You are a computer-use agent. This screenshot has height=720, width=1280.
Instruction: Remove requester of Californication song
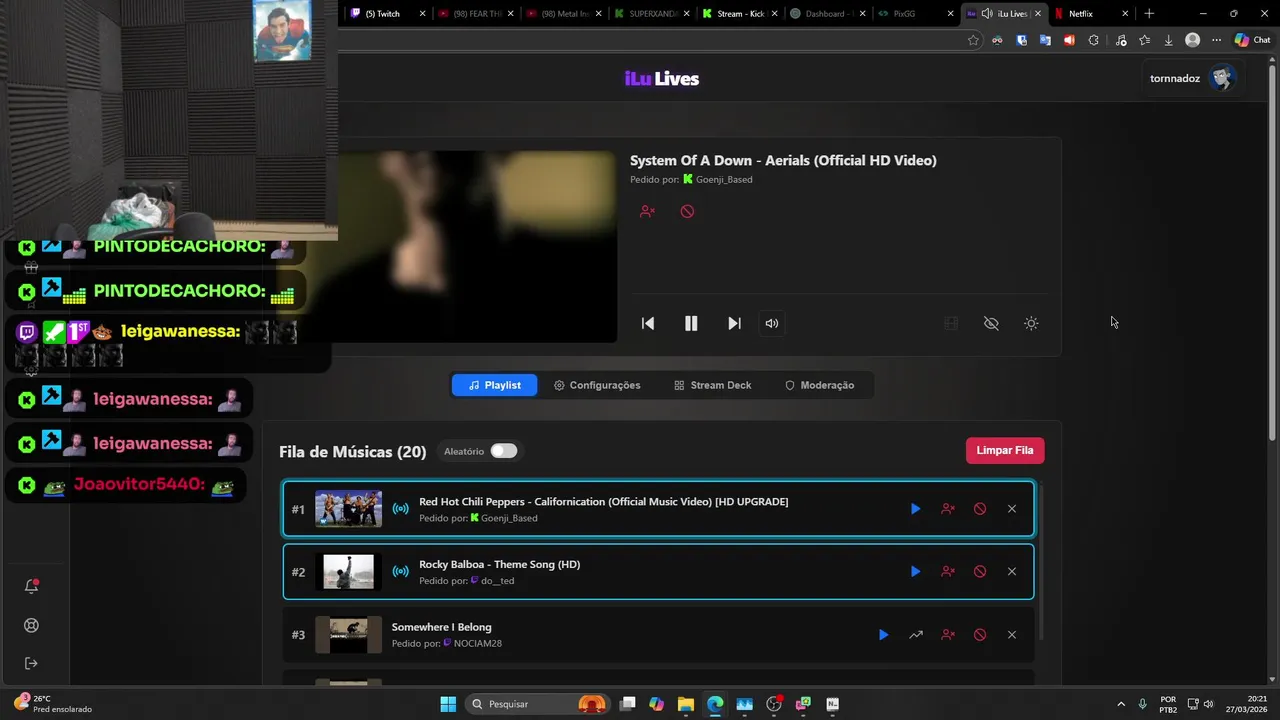[x=948, y=509]
